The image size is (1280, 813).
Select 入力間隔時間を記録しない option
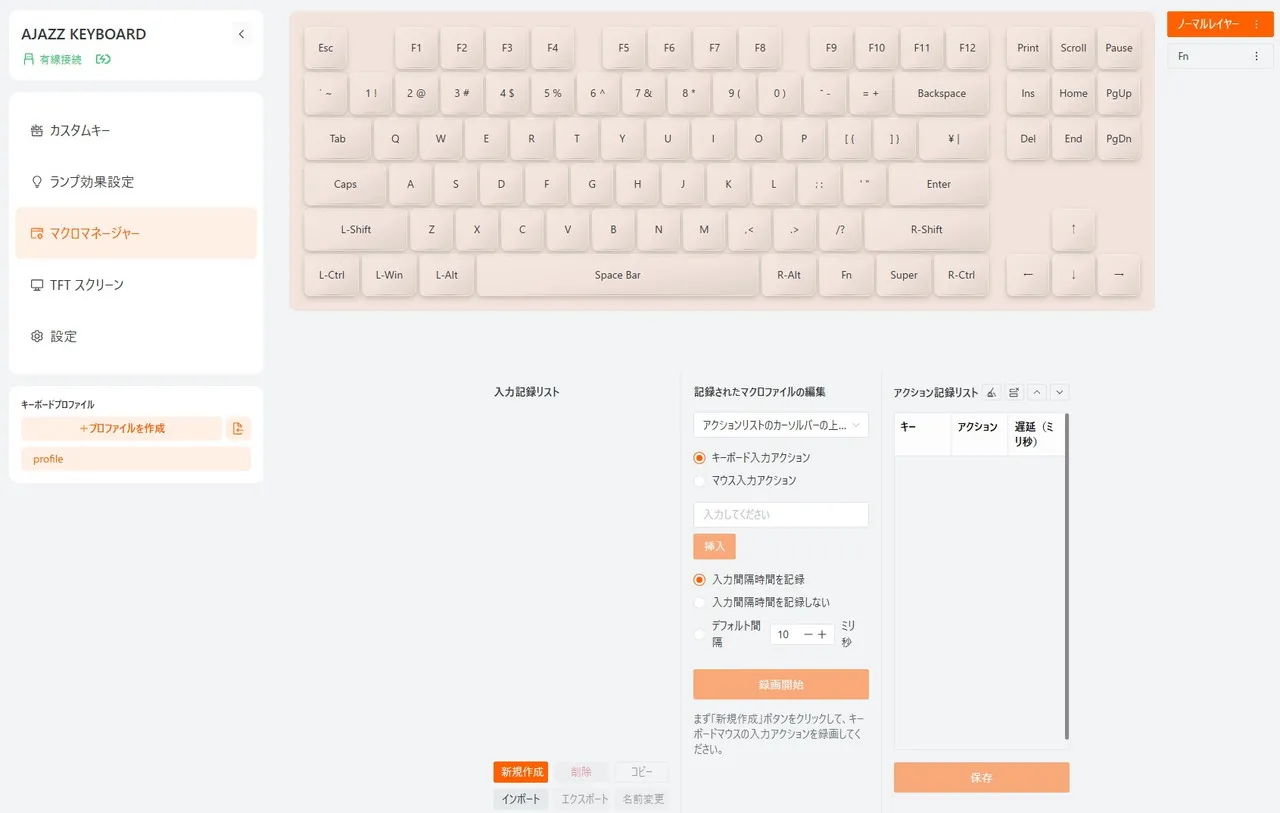700,603
